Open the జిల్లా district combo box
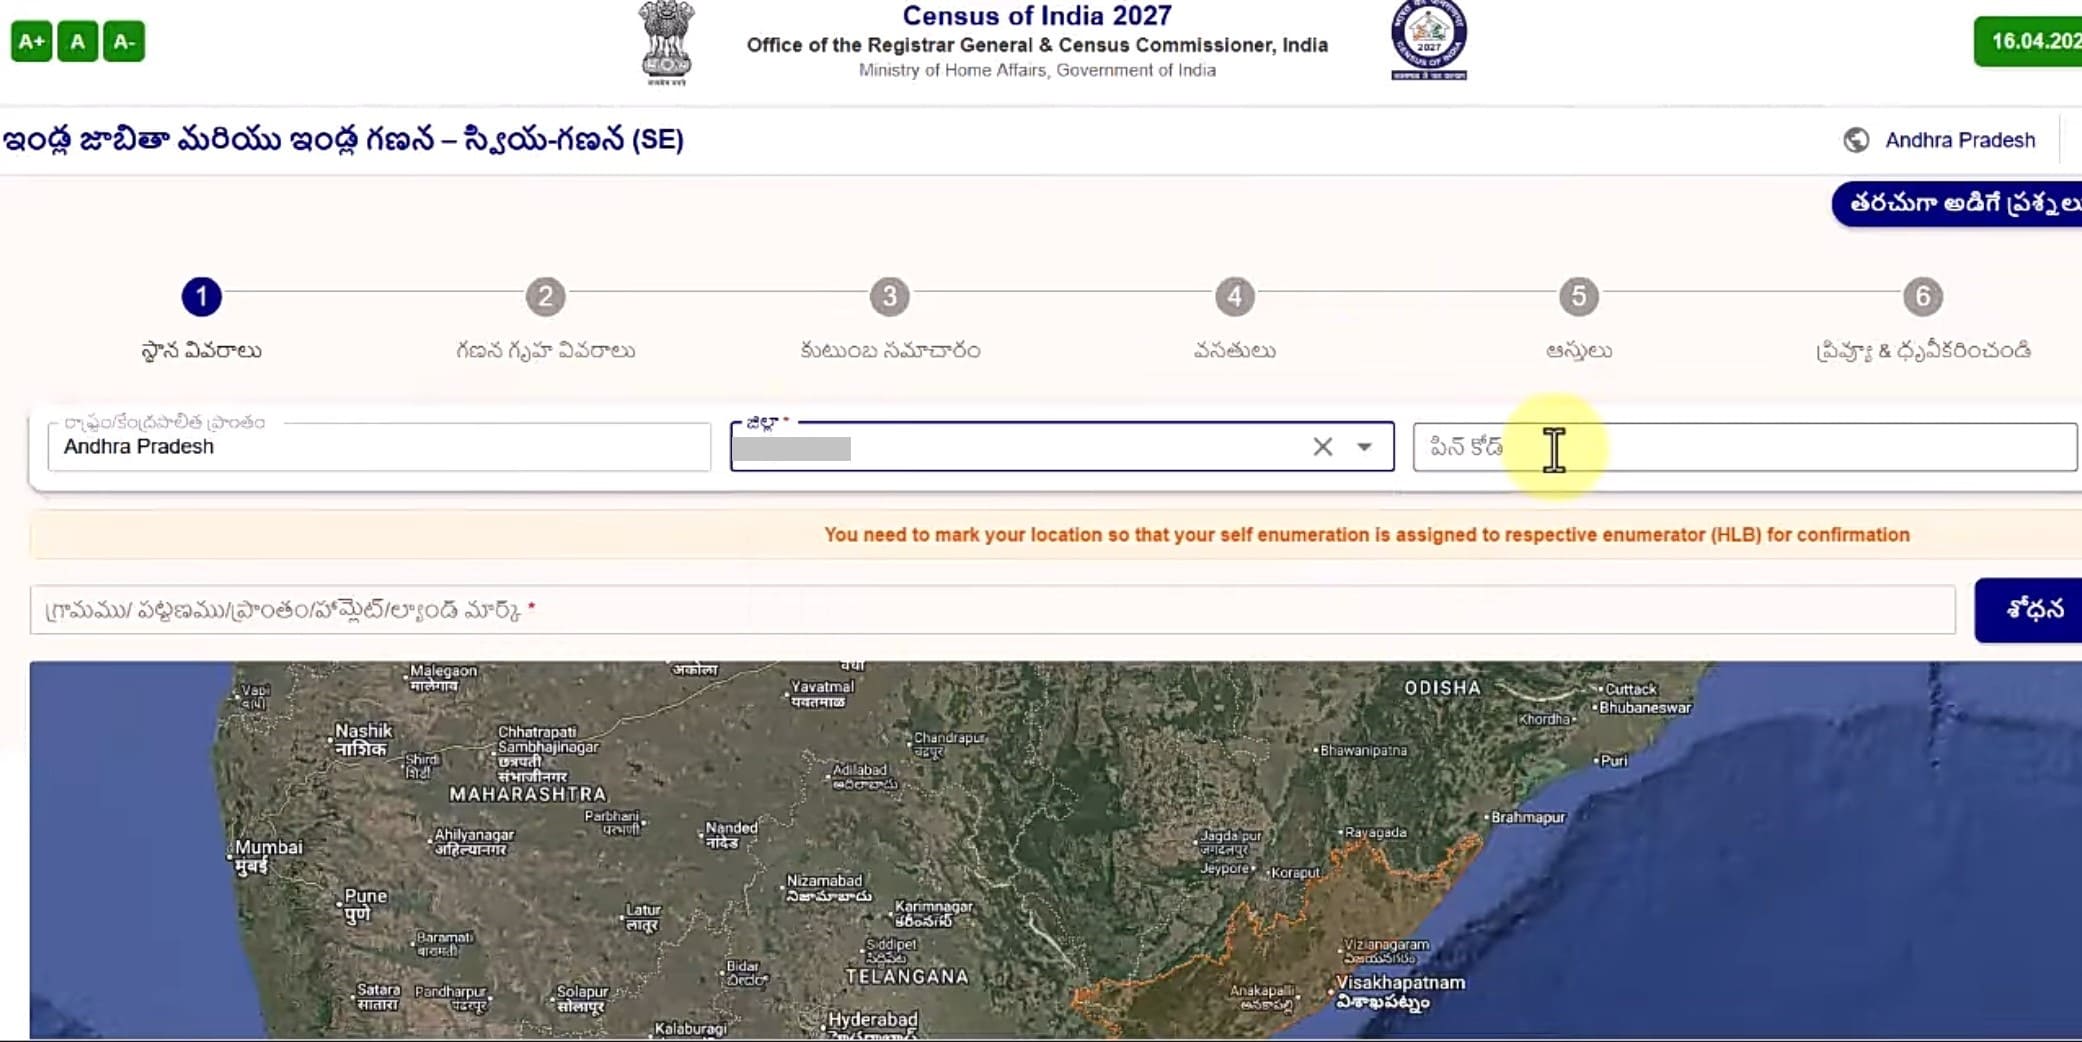Screen dimensions: 2082x1042 (1020, 447)
